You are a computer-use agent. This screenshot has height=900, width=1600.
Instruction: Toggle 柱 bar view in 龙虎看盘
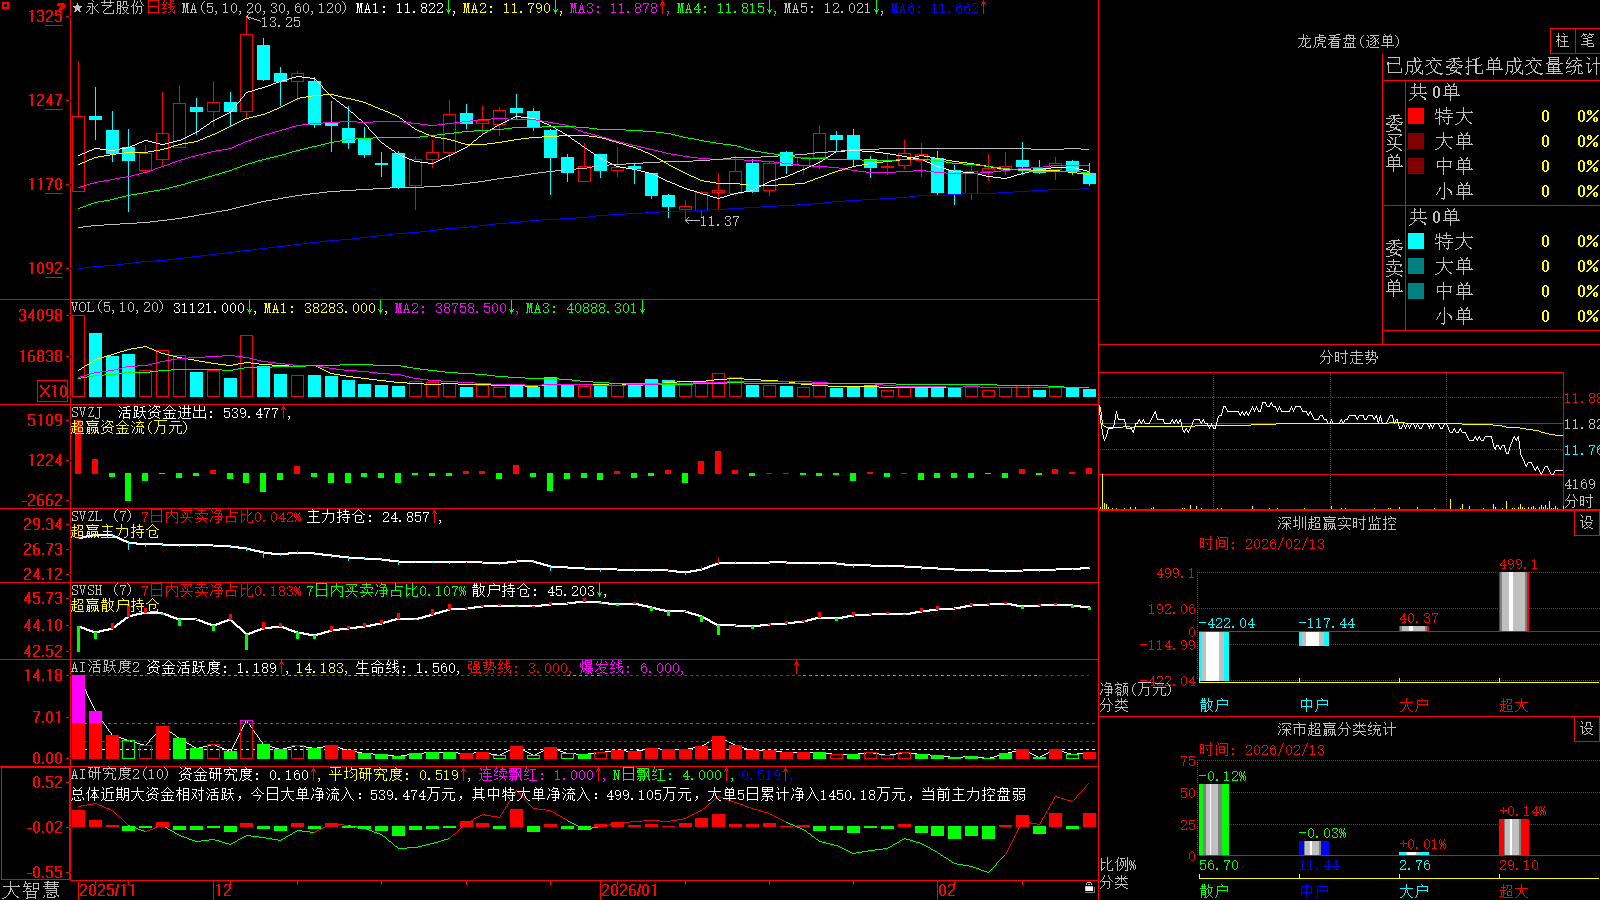coord(1562,40)
